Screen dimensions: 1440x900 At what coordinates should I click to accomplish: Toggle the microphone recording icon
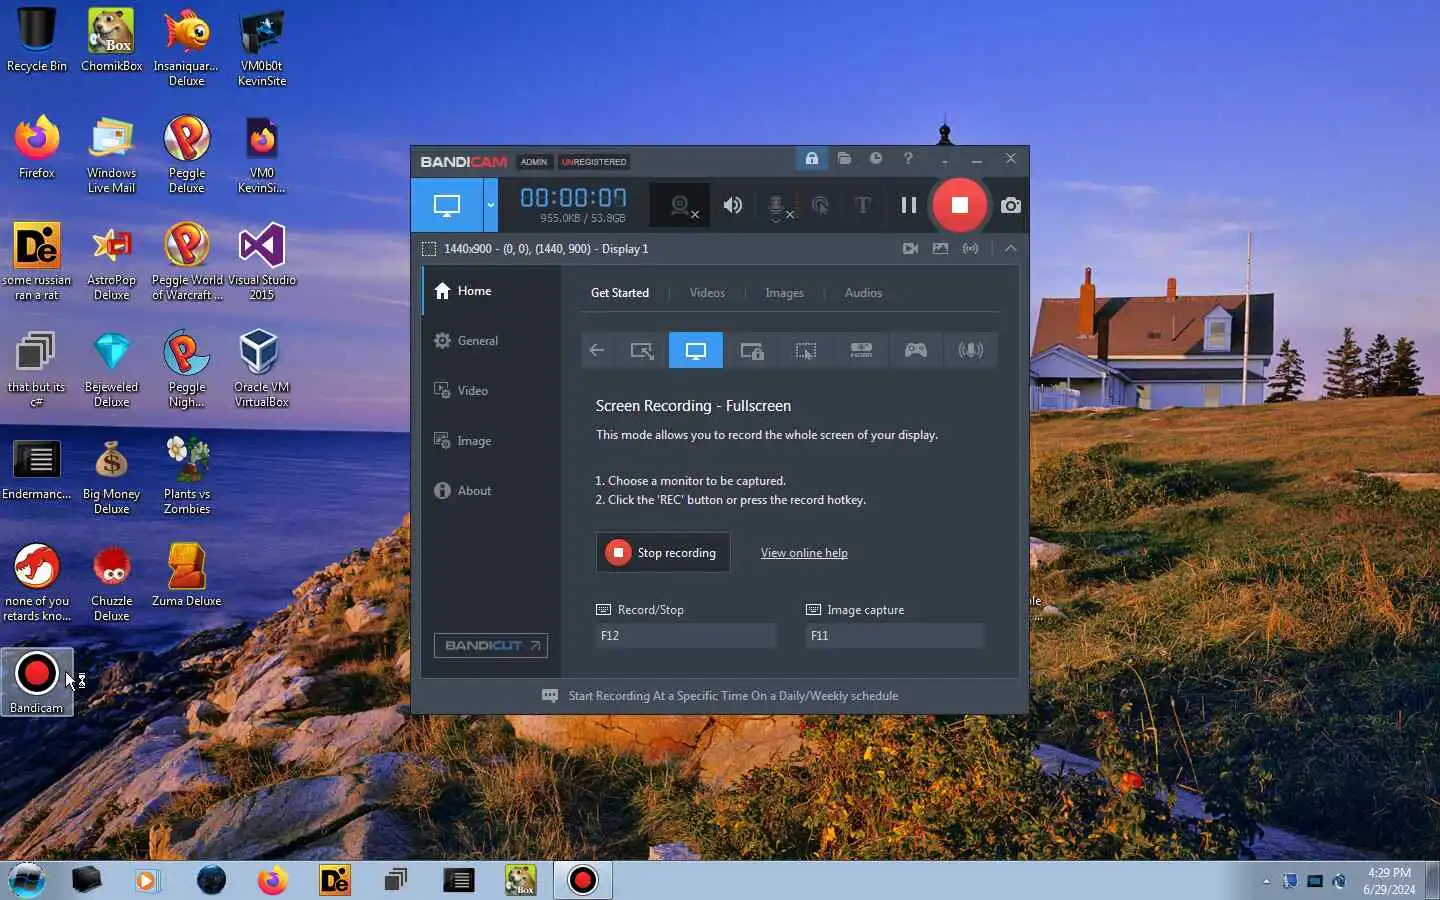(x=777, y=206)
